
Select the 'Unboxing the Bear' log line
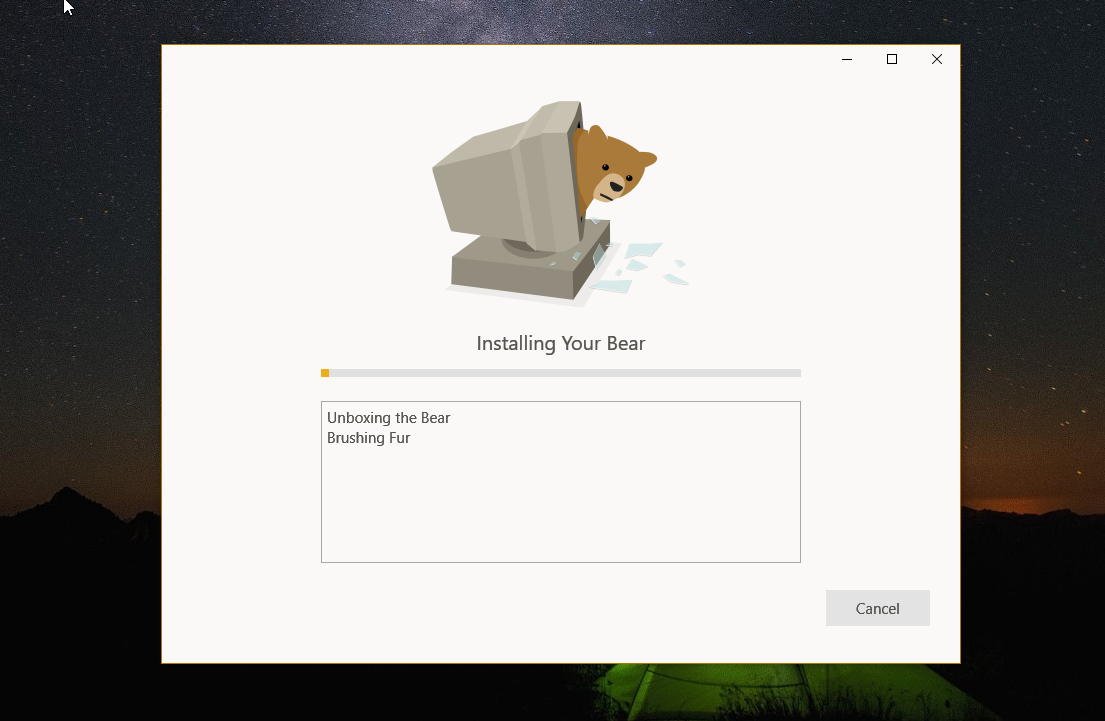tap(388, 418)
